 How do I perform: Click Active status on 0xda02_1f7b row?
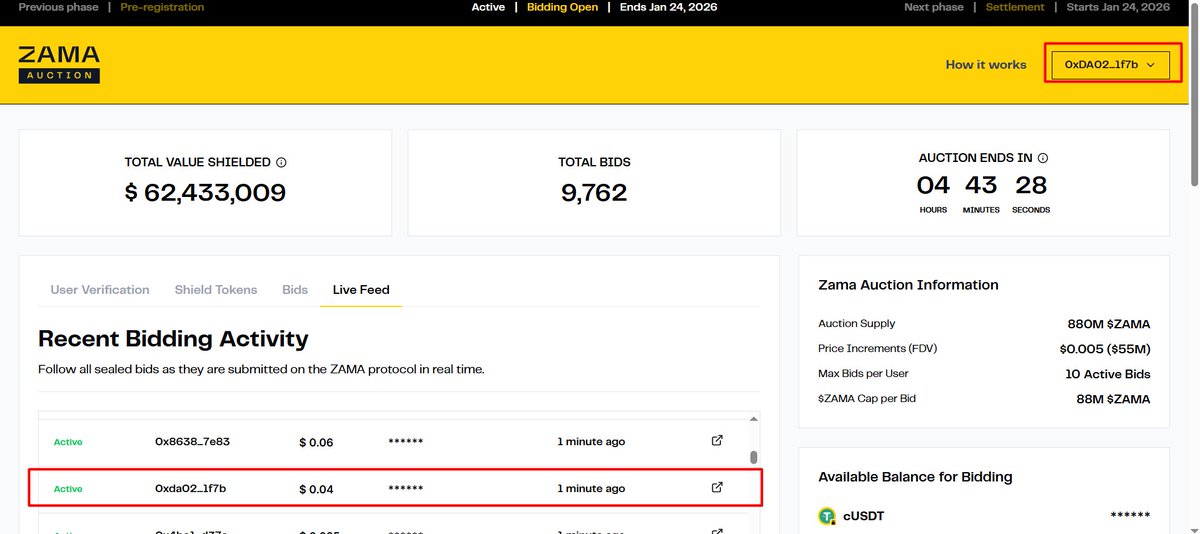coord(68,489)
